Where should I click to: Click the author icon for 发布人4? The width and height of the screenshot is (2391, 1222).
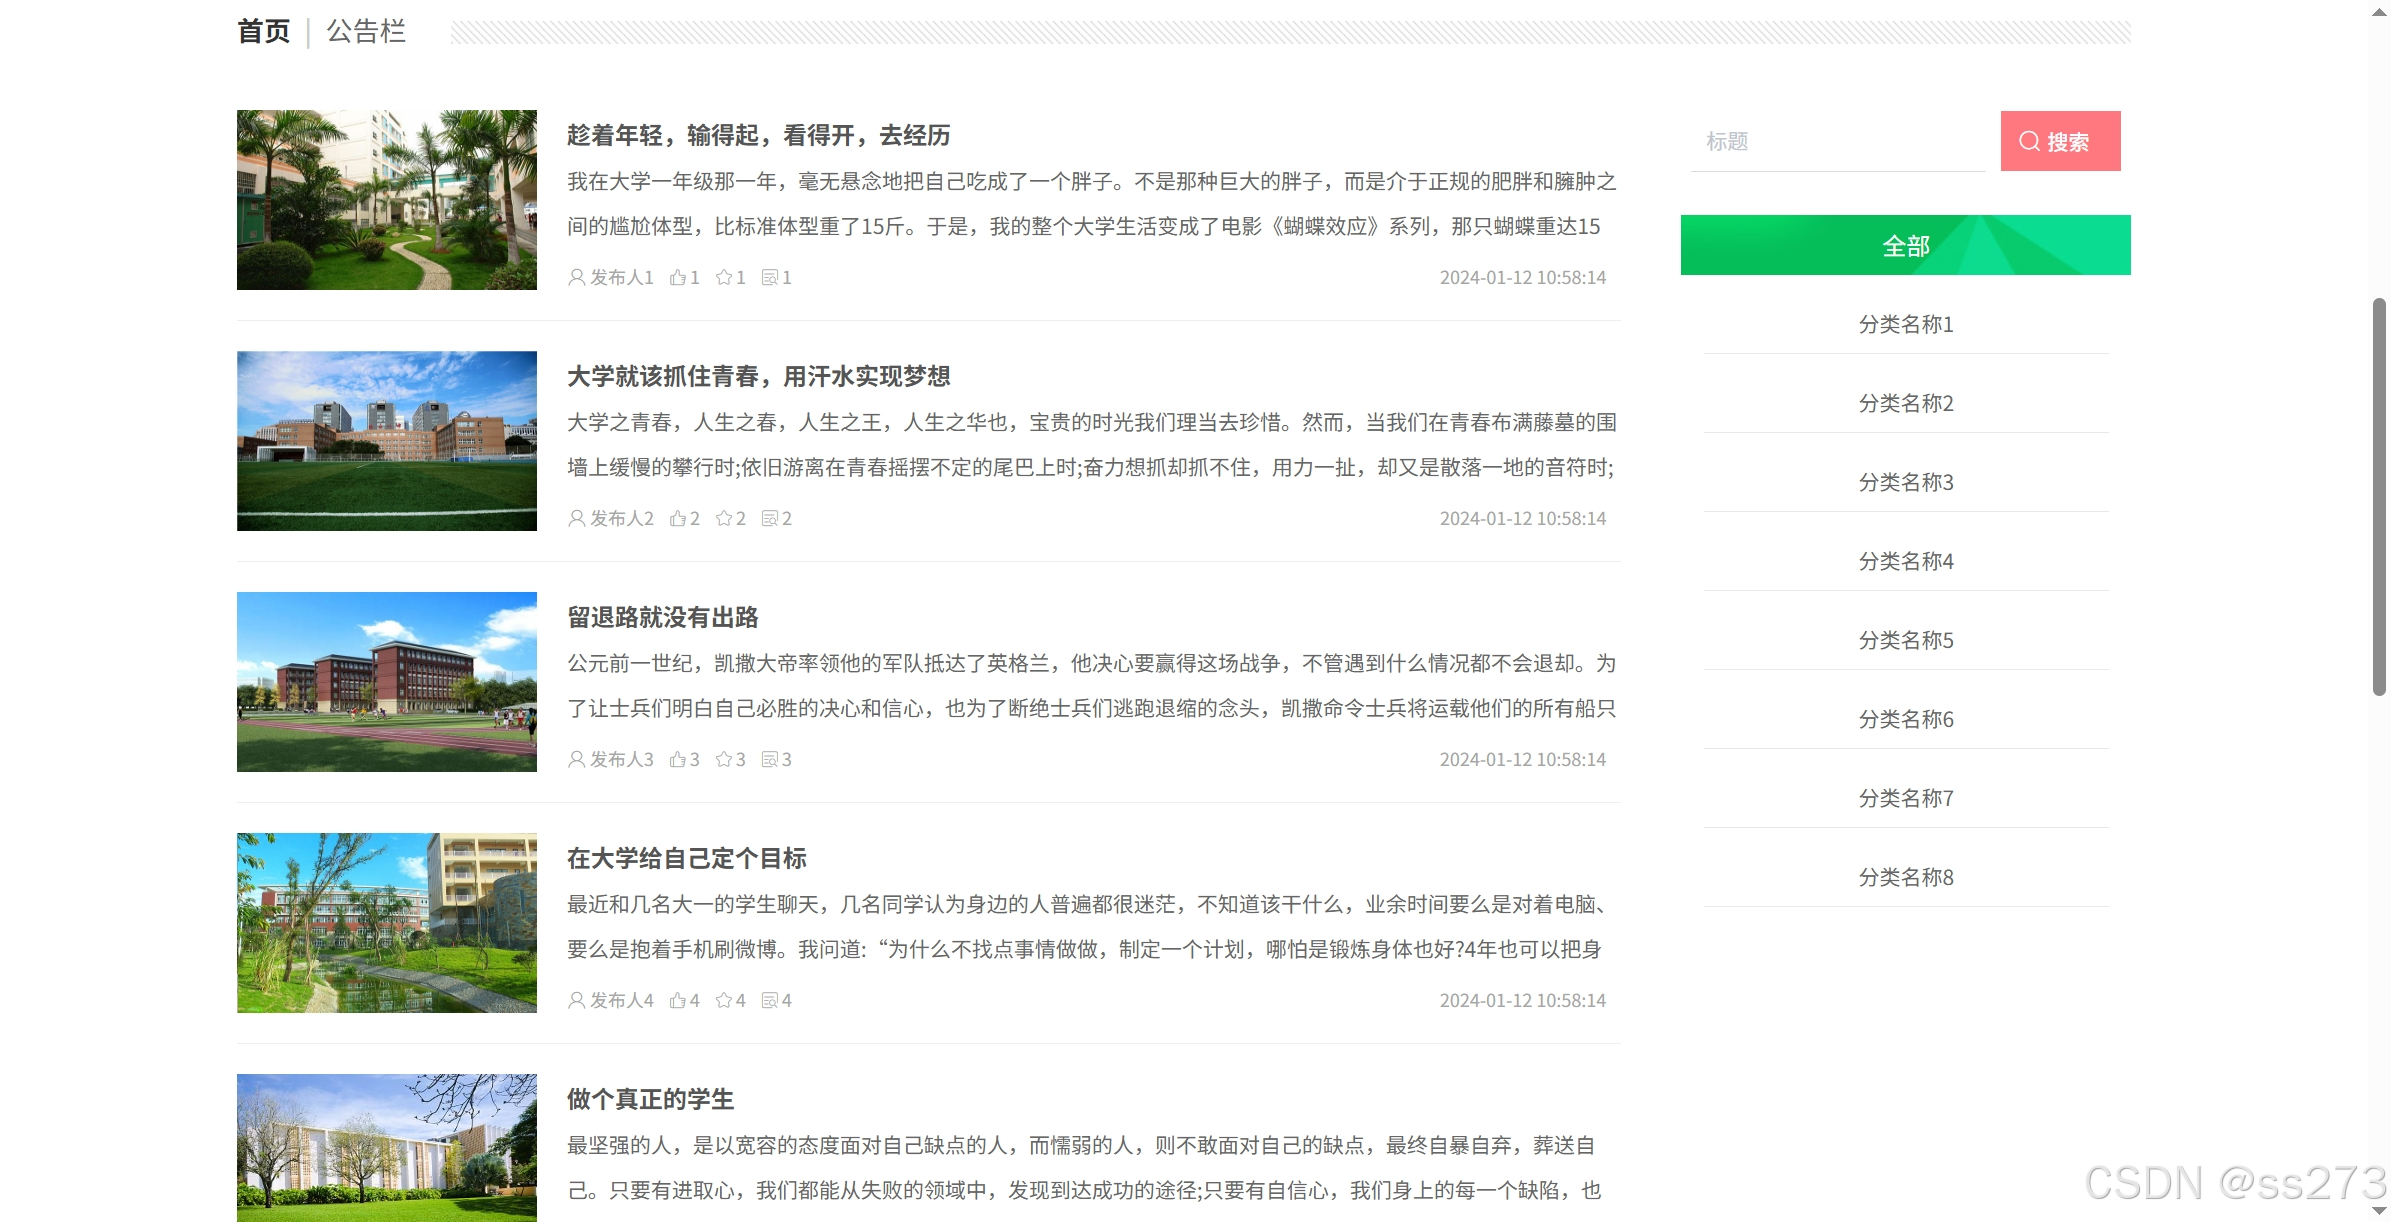click(576, 1001)
